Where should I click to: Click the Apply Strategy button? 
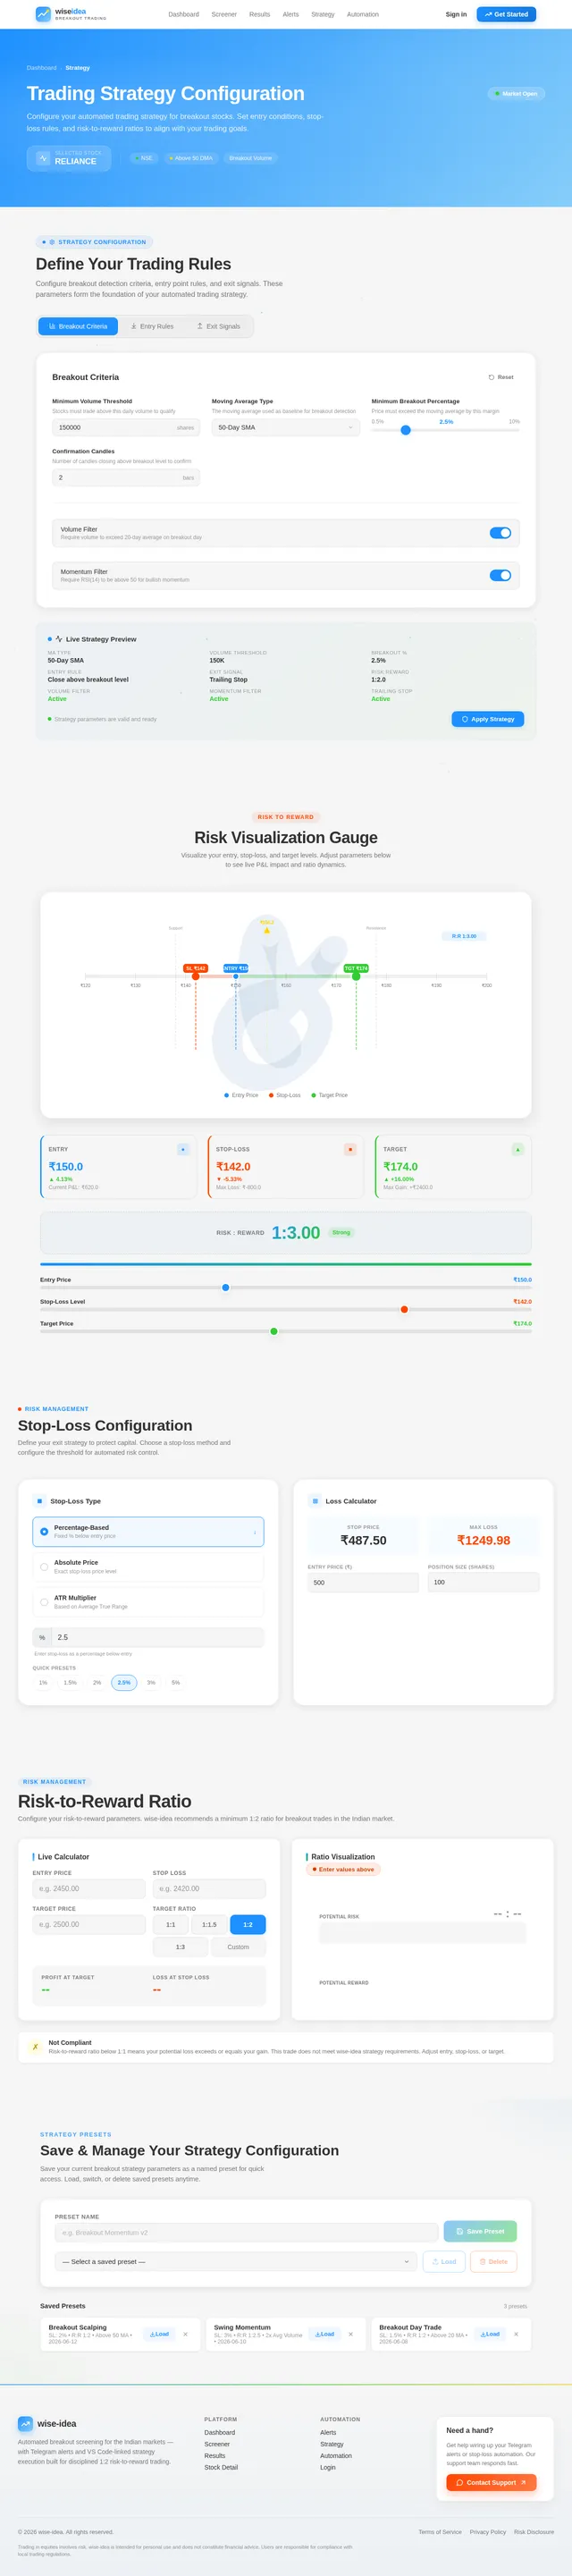click(x=488, y=719)
